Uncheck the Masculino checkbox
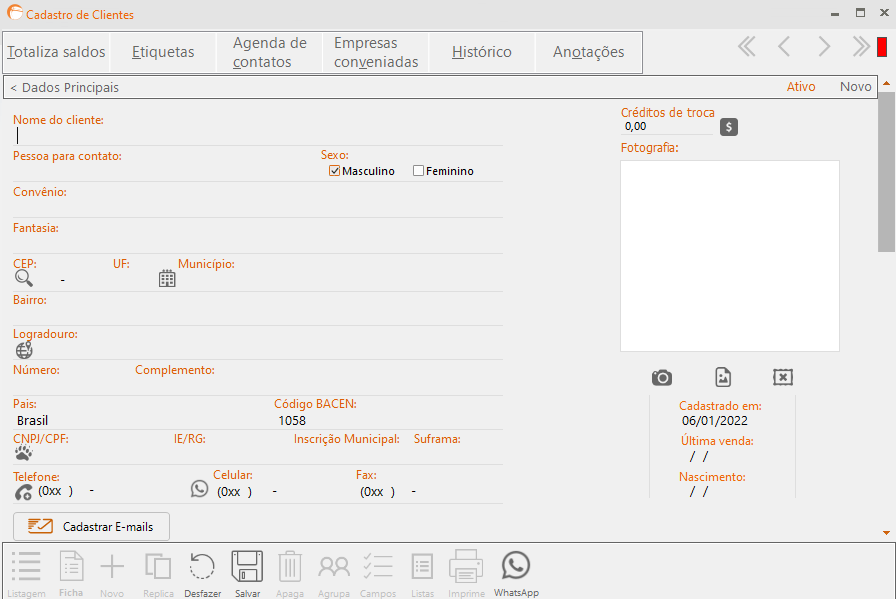The height and width of the screenshot is (599, 896). [x=335, y=171]
